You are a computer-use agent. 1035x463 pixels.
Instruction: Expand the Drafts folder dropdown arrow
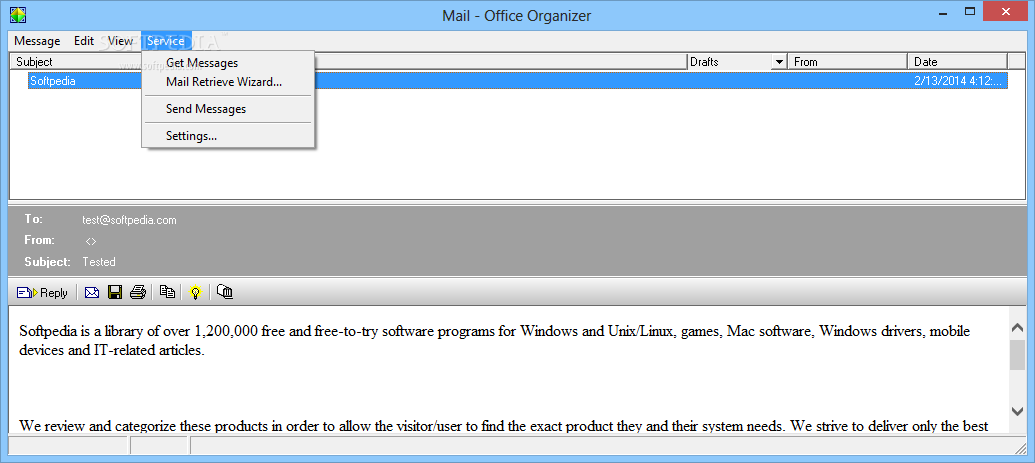pyautogui.click(x=780, y=62)
